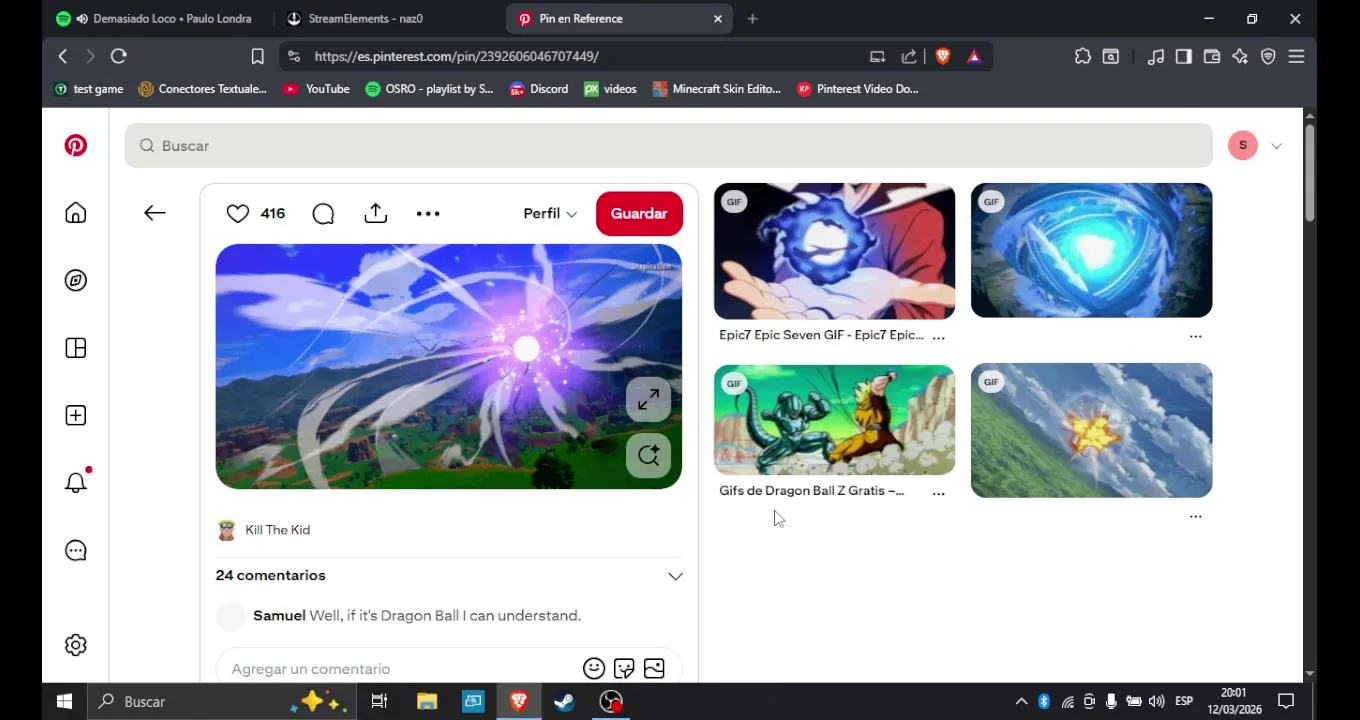This screenshot has width=1360, height=720.
Task: Open the blue energy orb GIF thumbnail
Action: click(x=1091, y=250)
